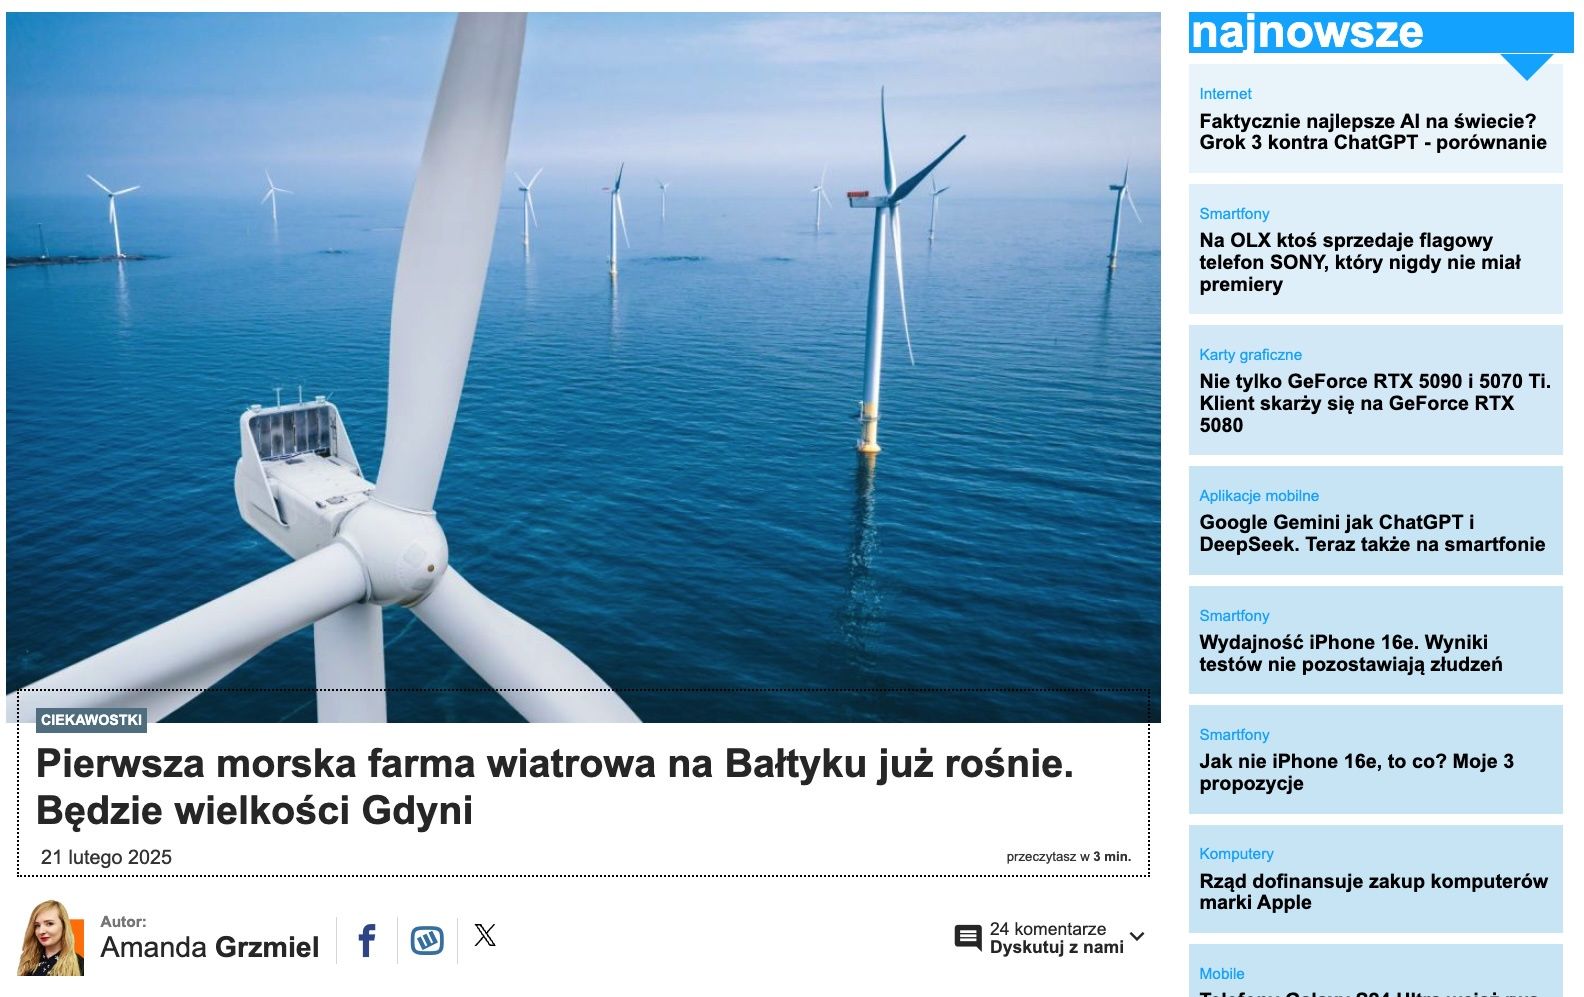The image size is (1584, 997).
Task: Expand the comments chevron arrow
Action: pyautogui.click(x=1137, y=938)
